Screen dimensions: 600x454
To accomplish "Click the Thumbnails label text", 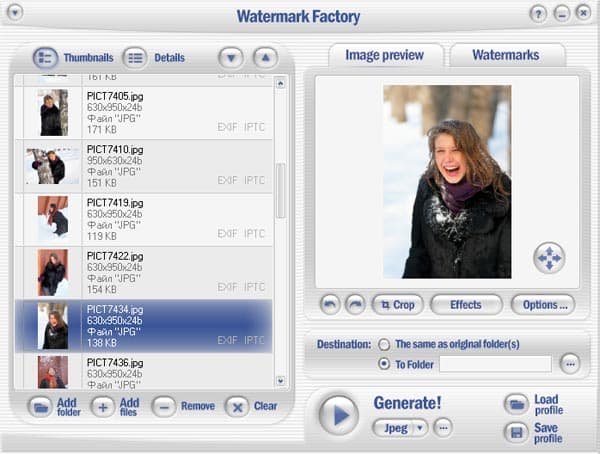I will (x=88, y=58).
